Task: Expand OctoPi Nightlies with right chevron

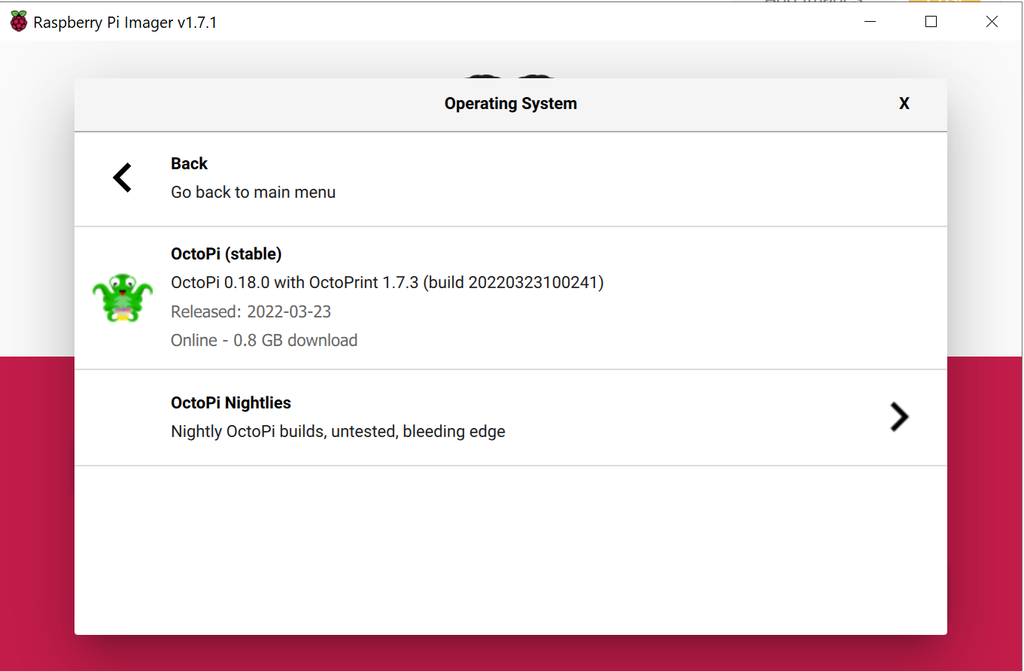Action: tap(899, 417)
